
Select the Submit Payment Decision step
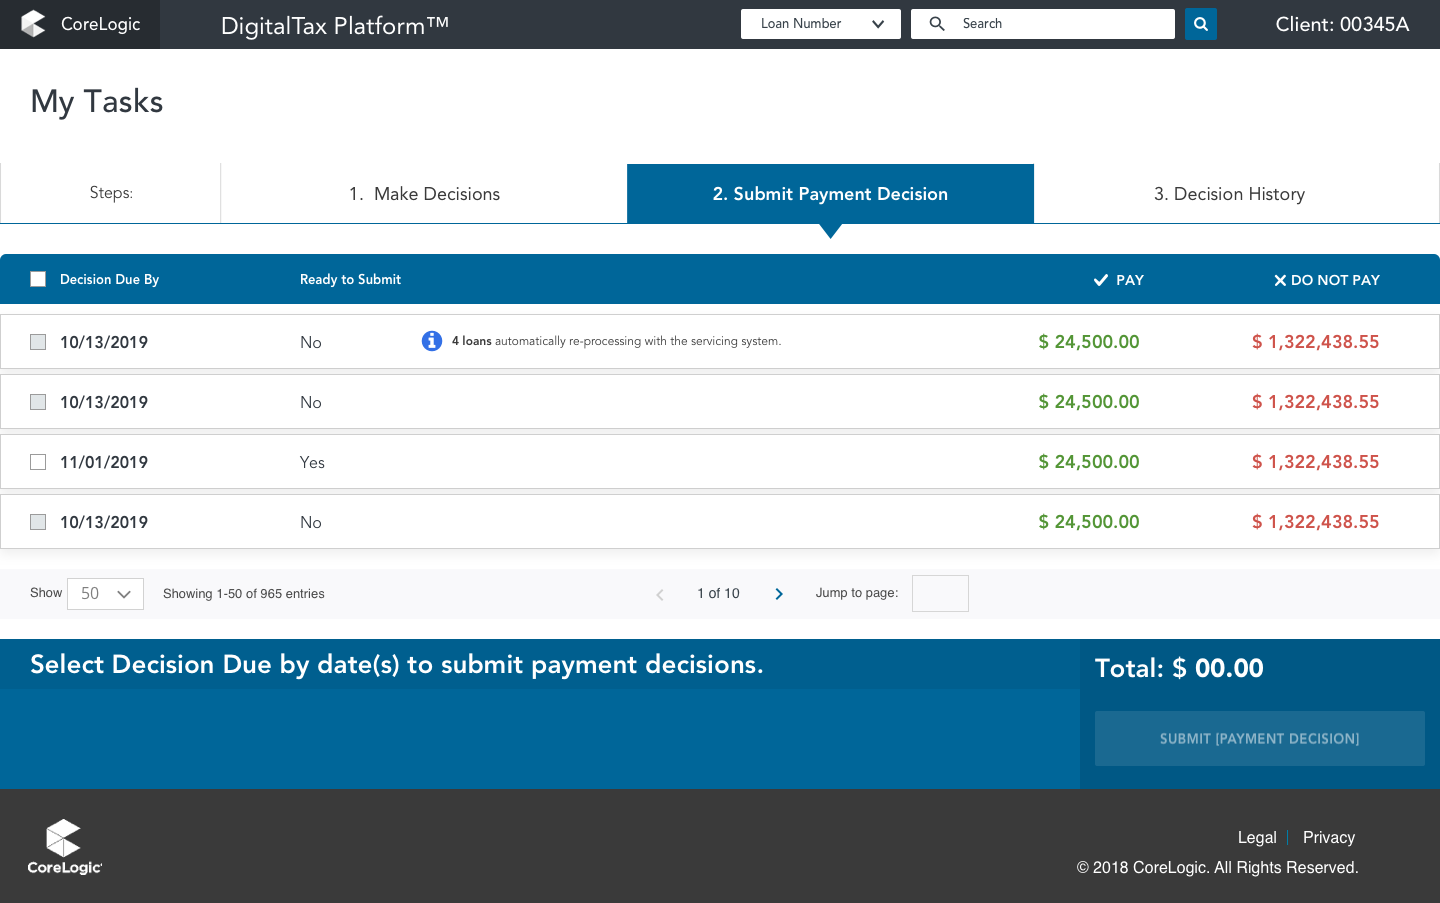[830, 194]
